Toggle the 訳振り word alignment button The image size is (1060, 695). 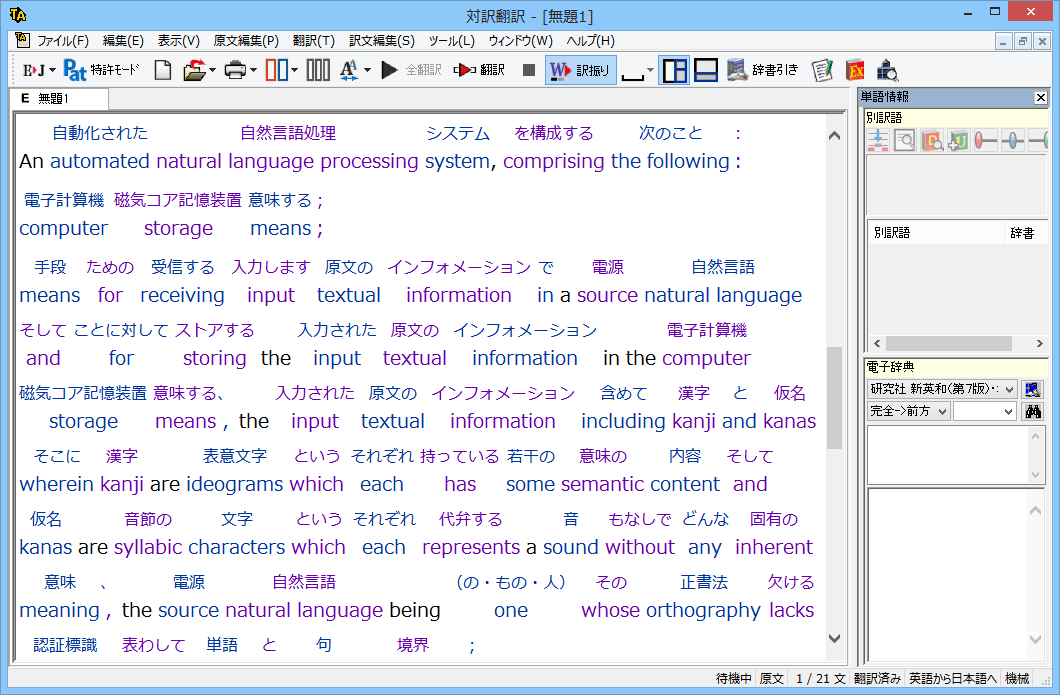[x=580, y=70]
